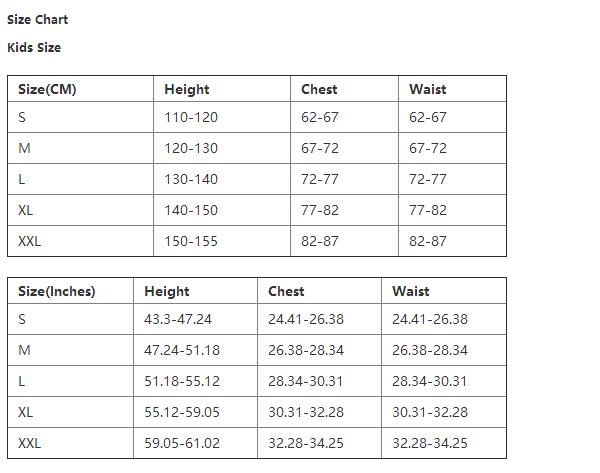Click the Chest header in CM table

tap(319, 89)
